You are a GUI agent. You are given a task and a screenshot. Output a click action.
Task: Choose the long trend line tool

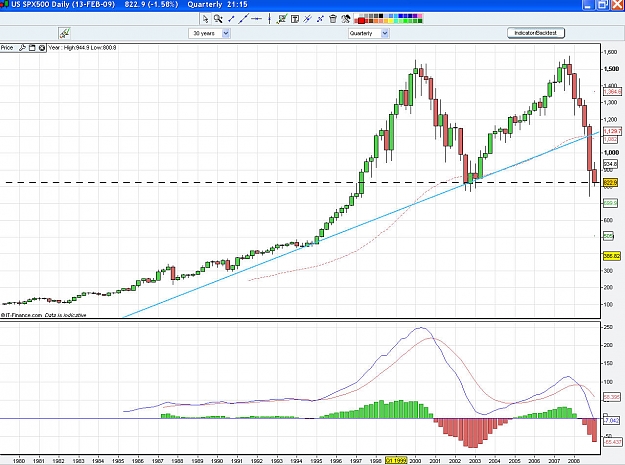click(x=243, y=19)
